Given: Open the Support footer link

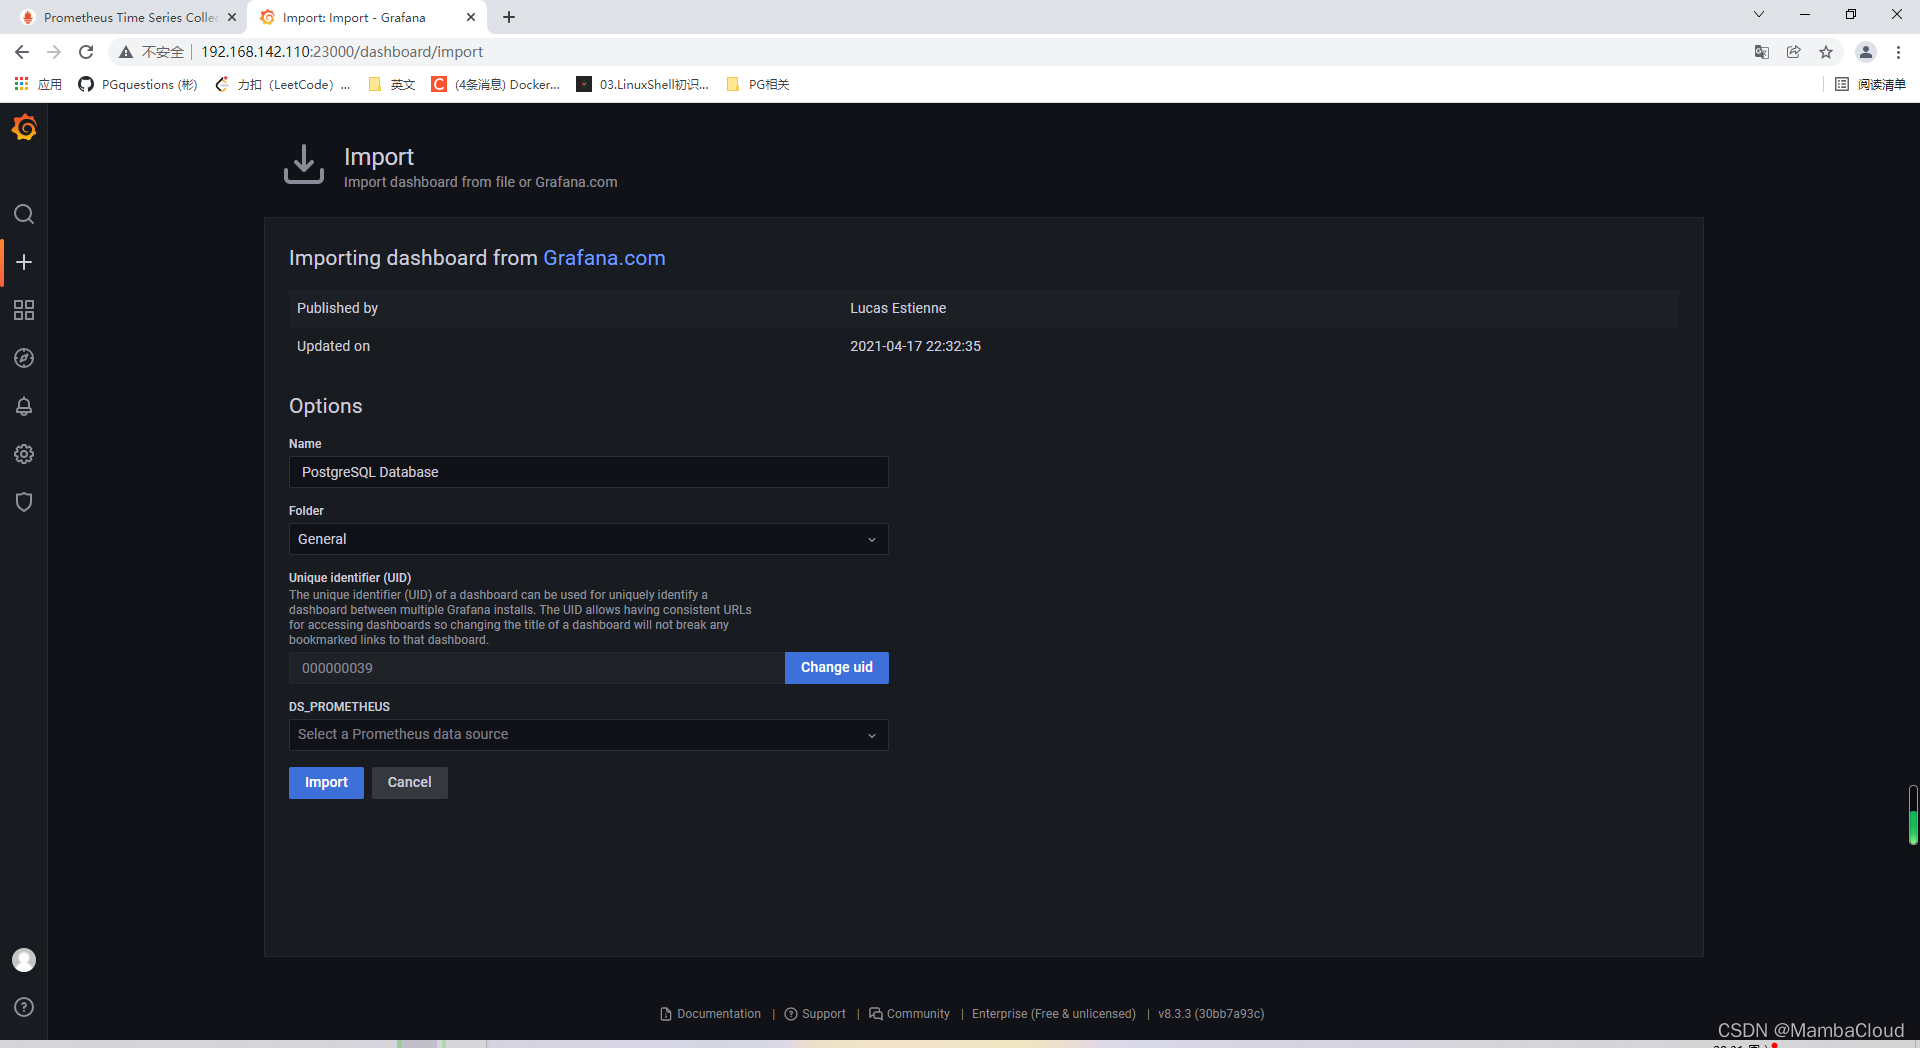Looking at the screenshot, I should [x=815, y=1014].
